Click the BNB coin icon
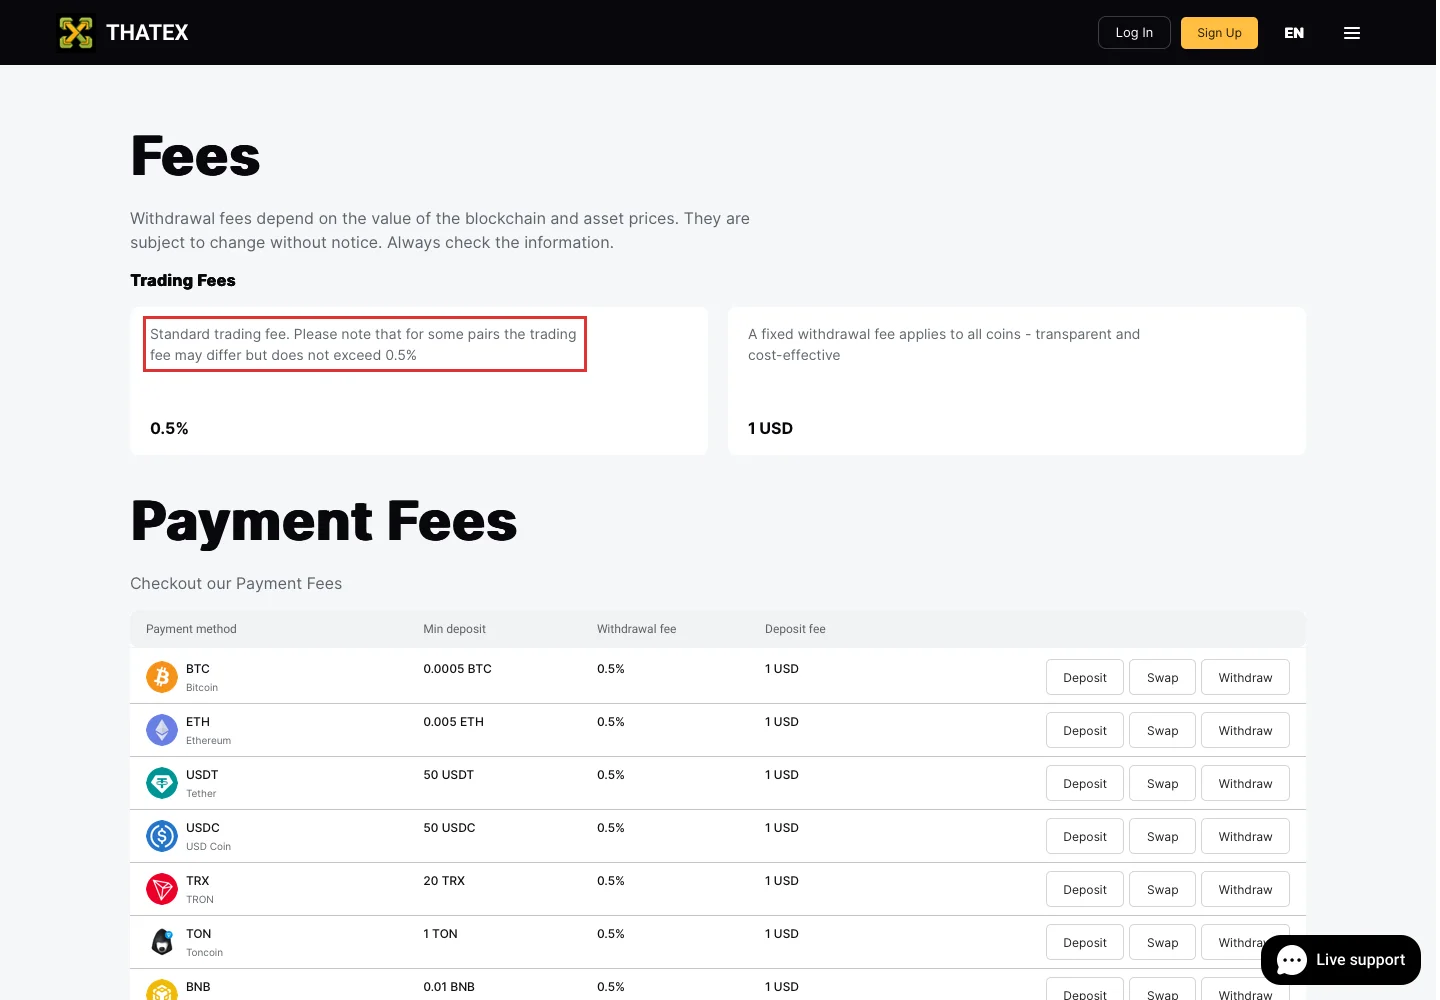 tap(162, 990)
